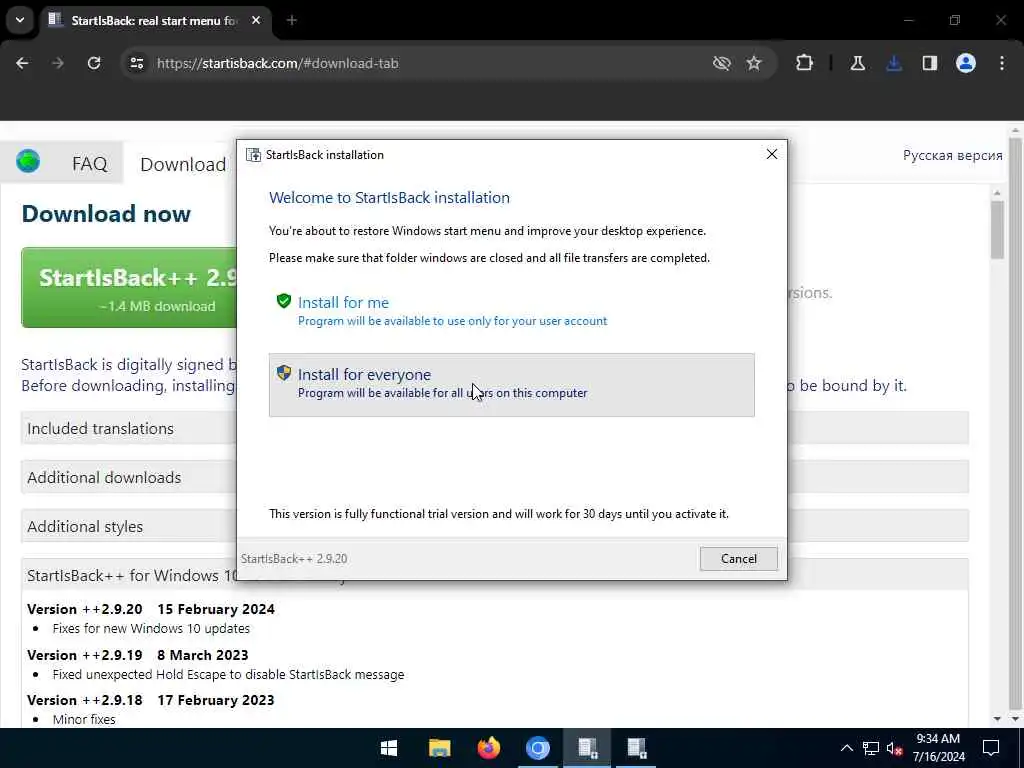Open the browser extensions puzzle icon

(805, 63)
